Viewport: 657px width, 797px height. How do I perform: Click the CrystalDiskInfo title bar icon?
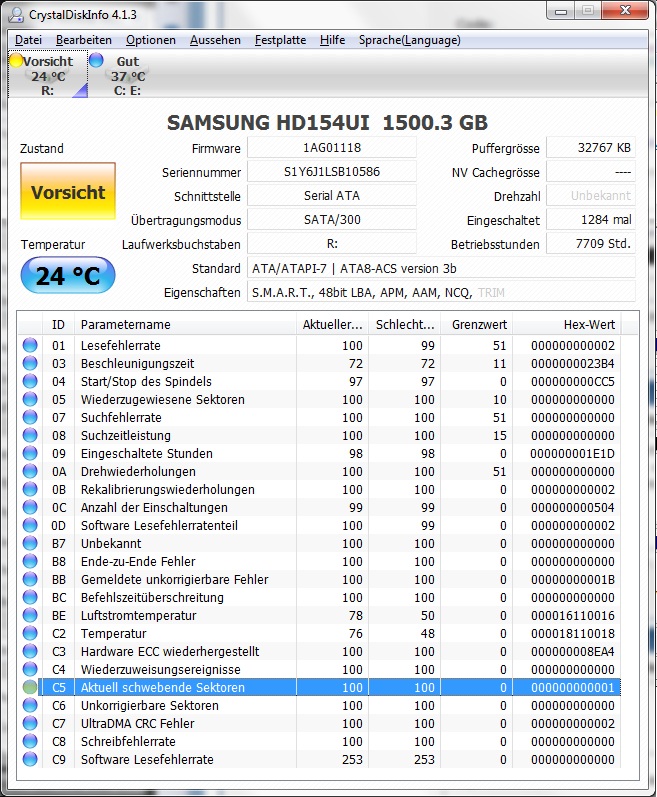[16, 15]
